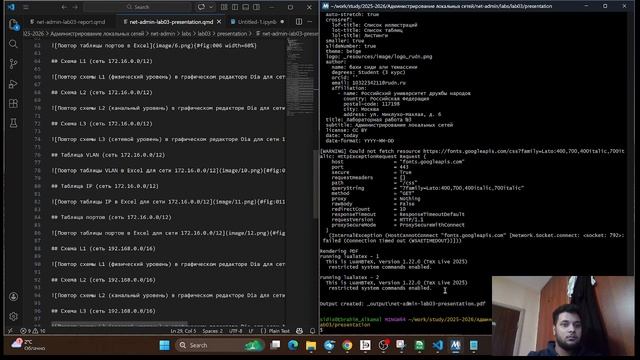The image size is (640, 360).
Task: Open the Explorer view in VS Code sidebar
Action: (13, 24)
